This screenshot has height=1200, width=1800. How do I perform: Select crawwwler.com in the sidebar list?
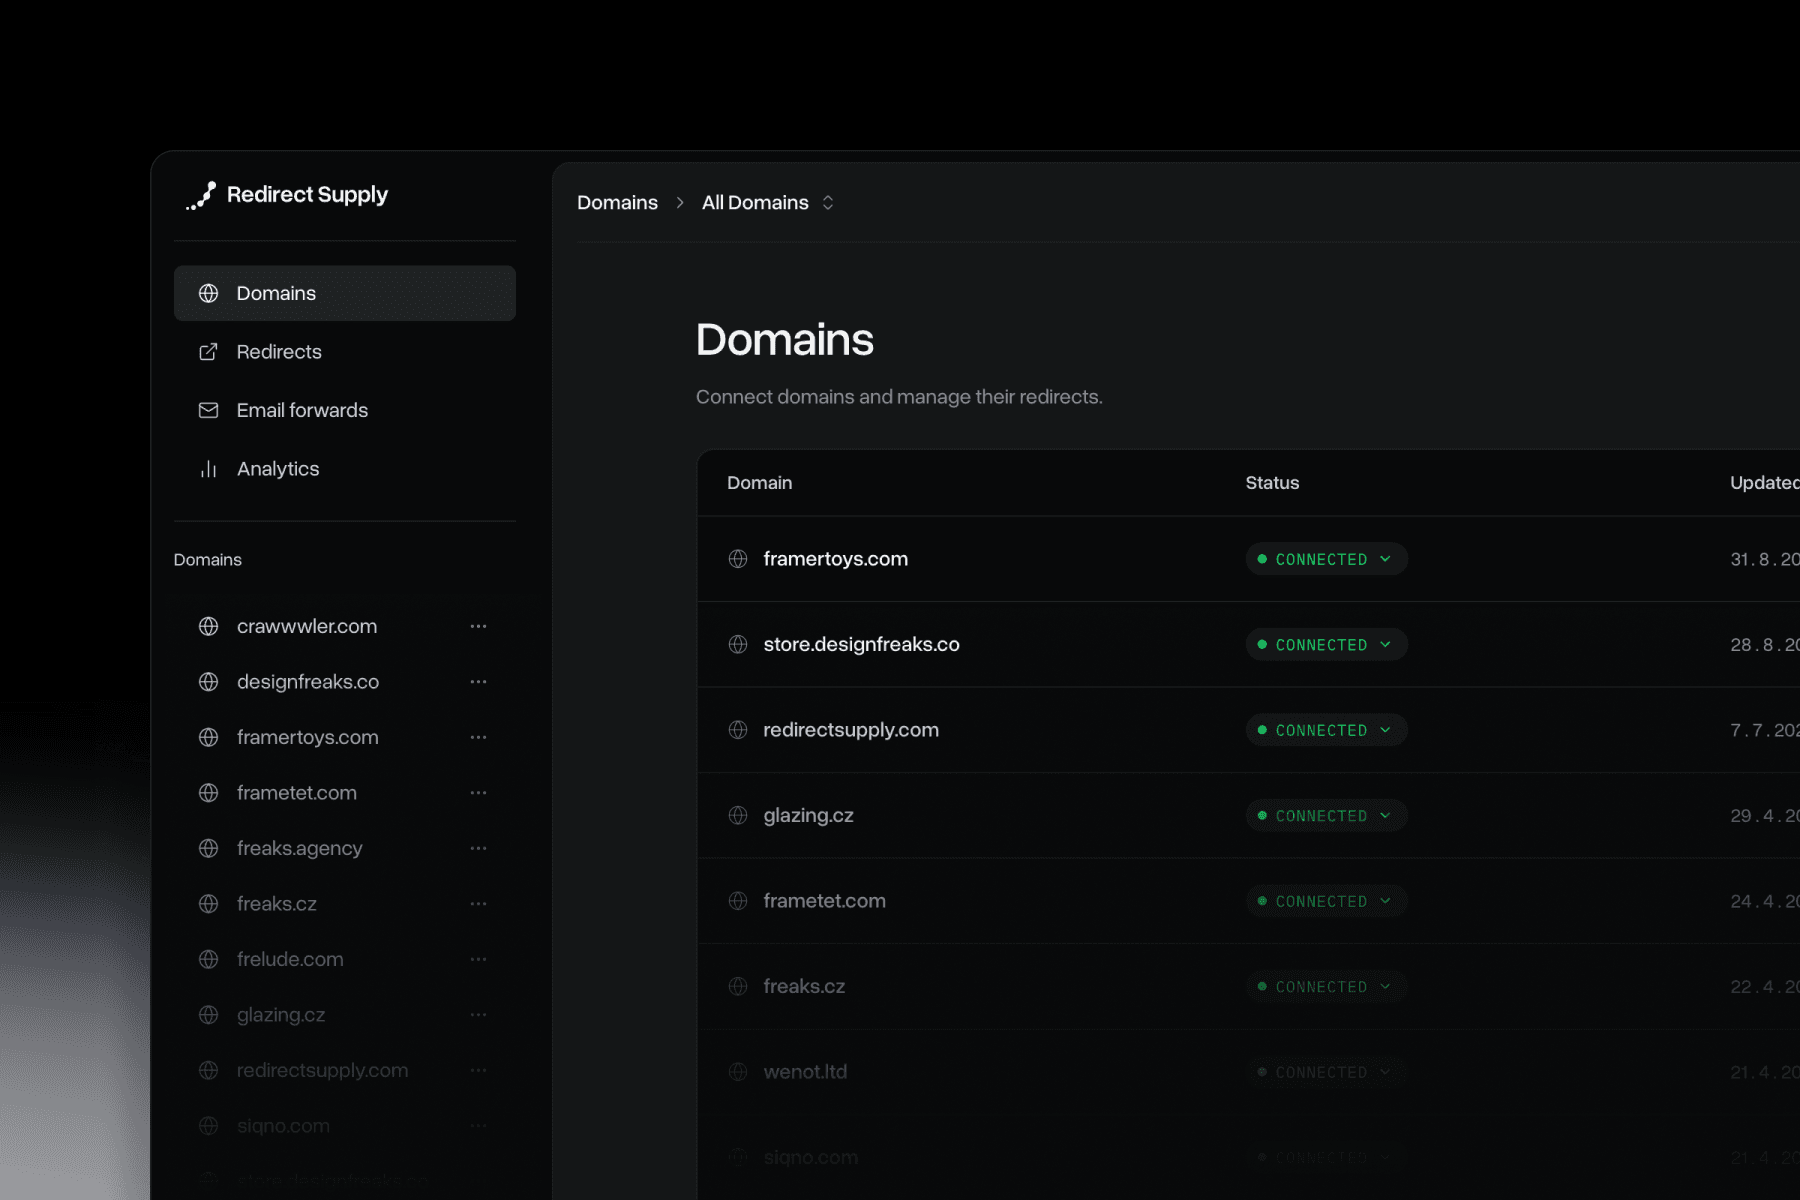[307, 626]
